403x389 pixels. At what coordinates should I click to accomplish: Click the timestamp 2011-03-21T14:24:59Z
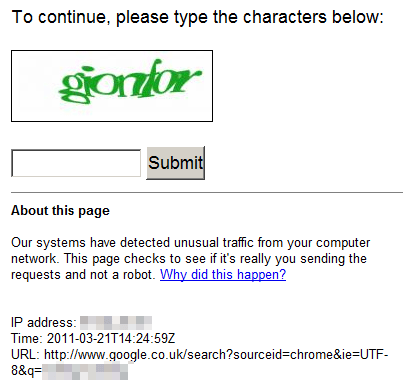click(x=111, y=338)
